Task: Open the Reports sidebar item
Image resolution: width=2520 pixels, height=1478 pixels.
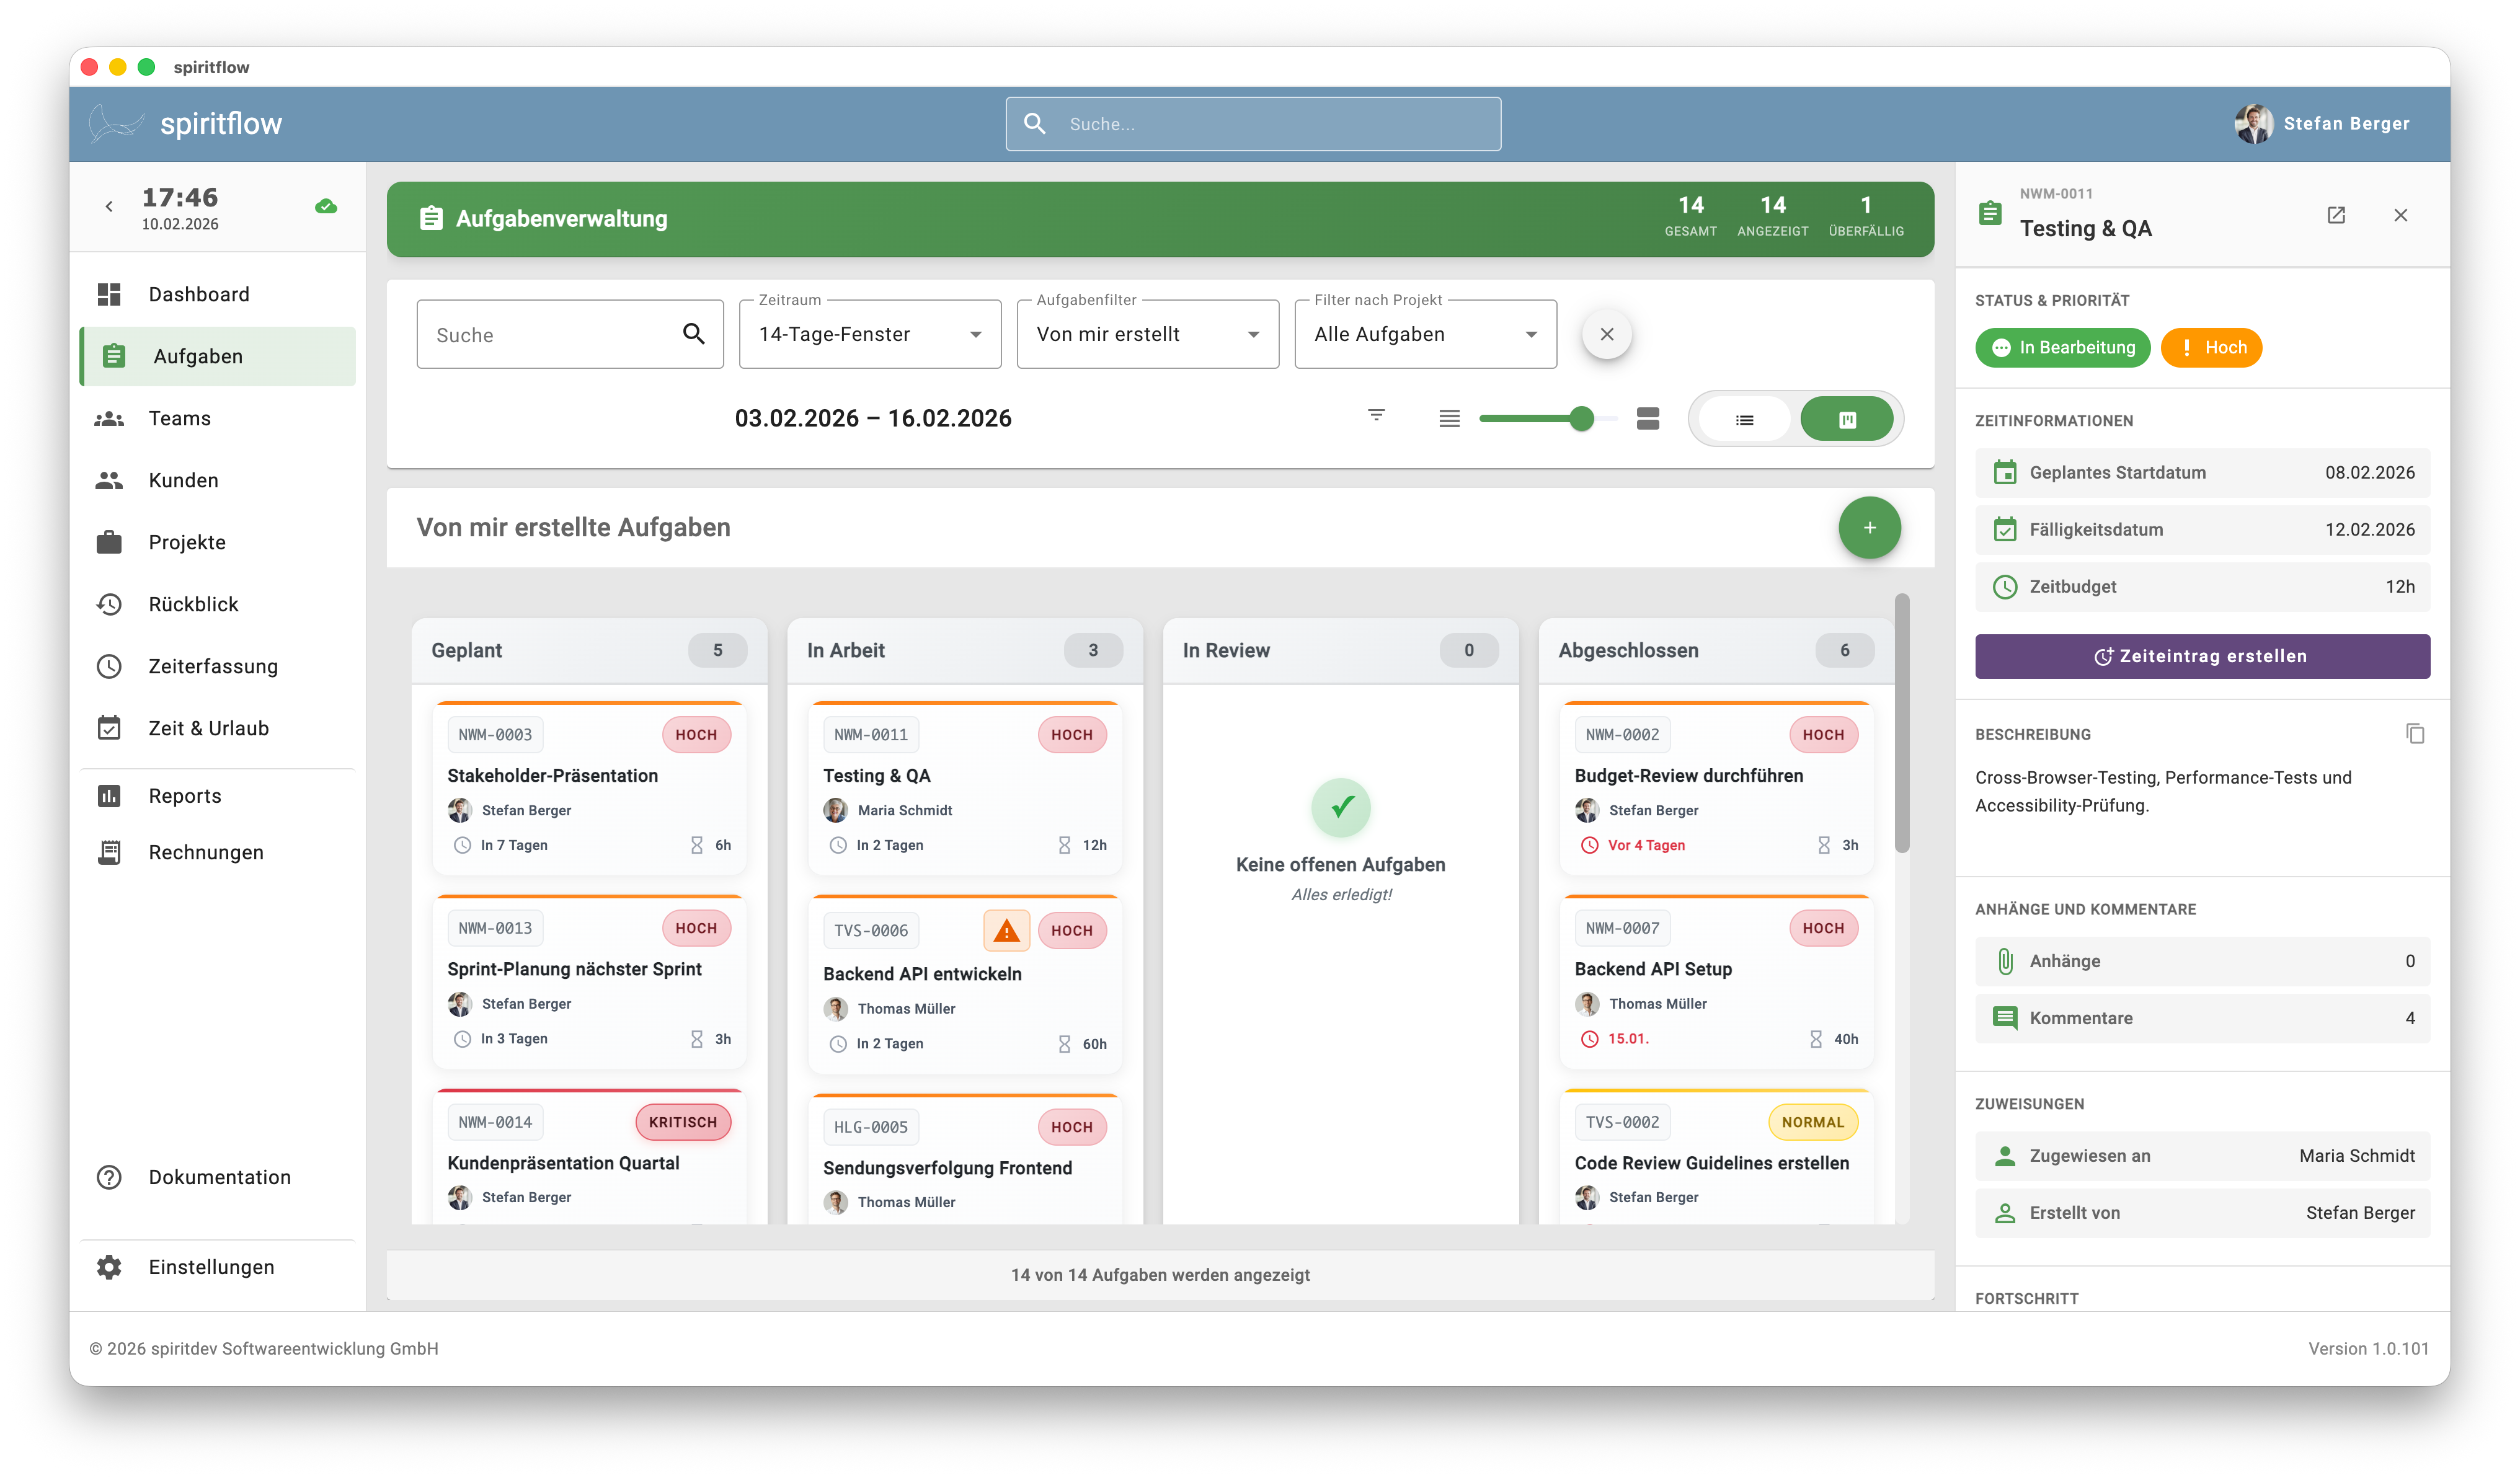Action: click(x=185, y=796)
